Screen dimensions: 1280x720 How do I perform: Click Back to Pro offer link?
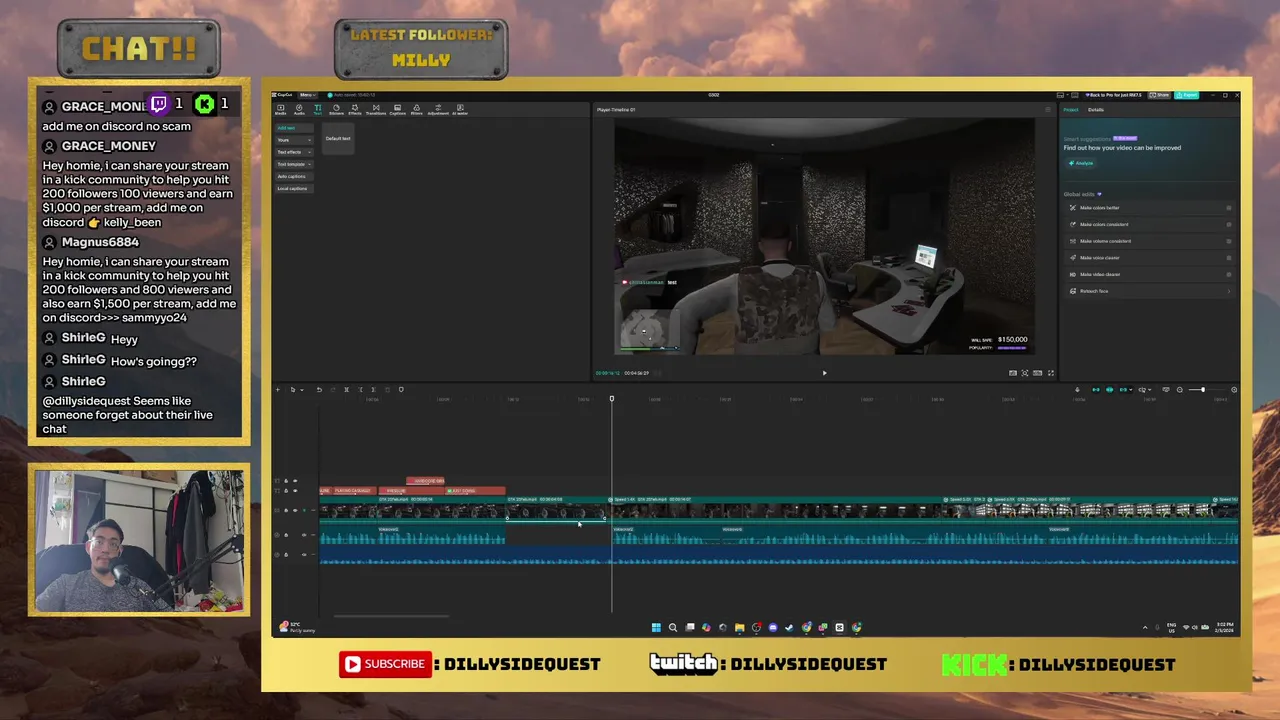(x=1113, y=95)
